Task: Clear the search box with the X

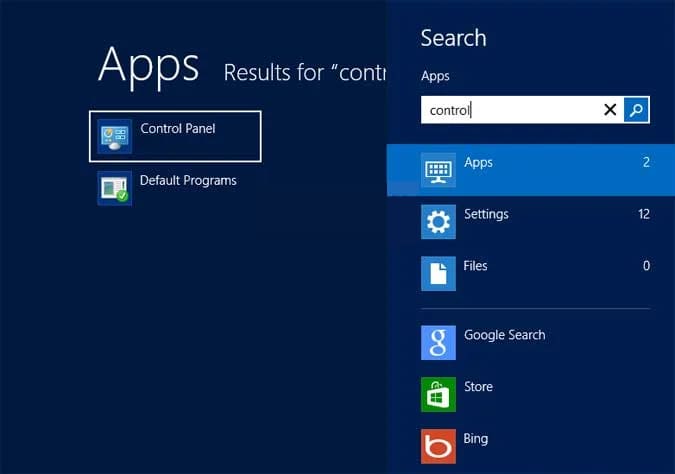Action: (x=610, y=110)
